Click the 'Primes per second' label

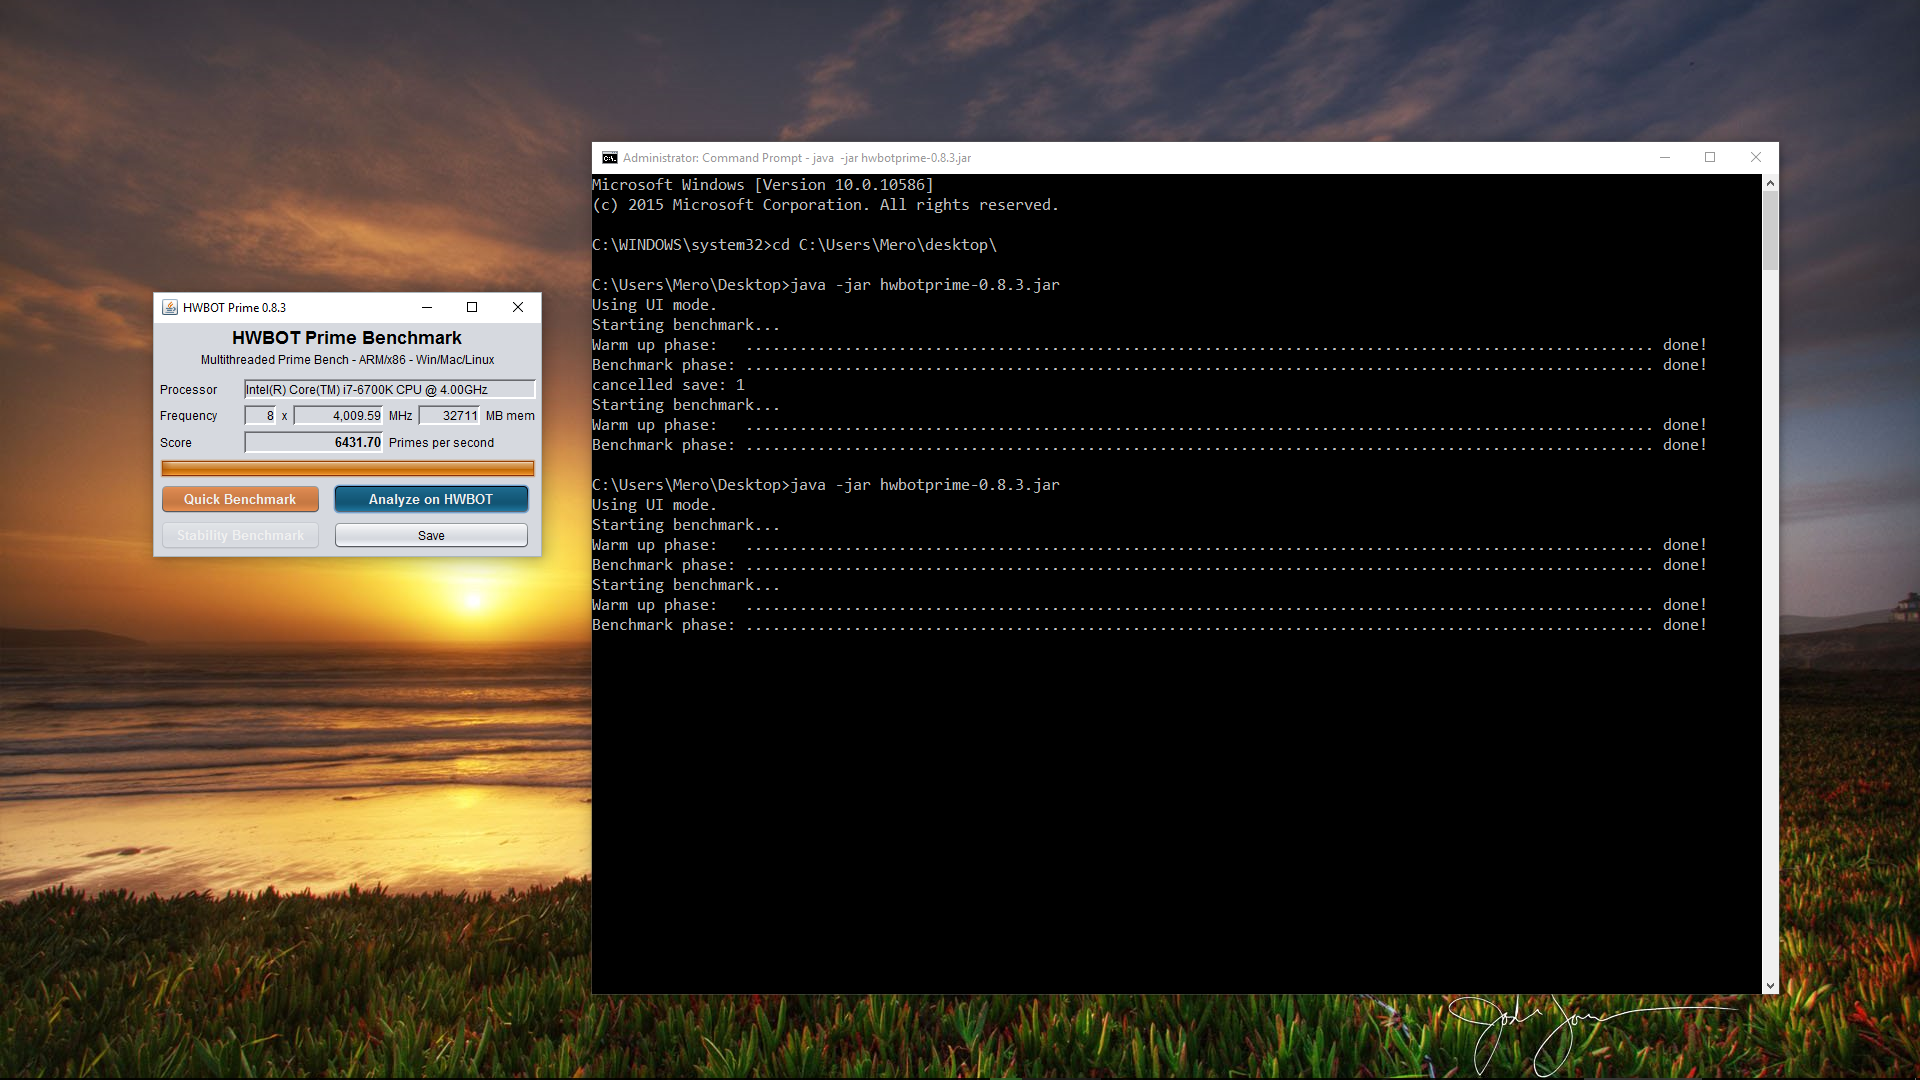pos(441,443)
